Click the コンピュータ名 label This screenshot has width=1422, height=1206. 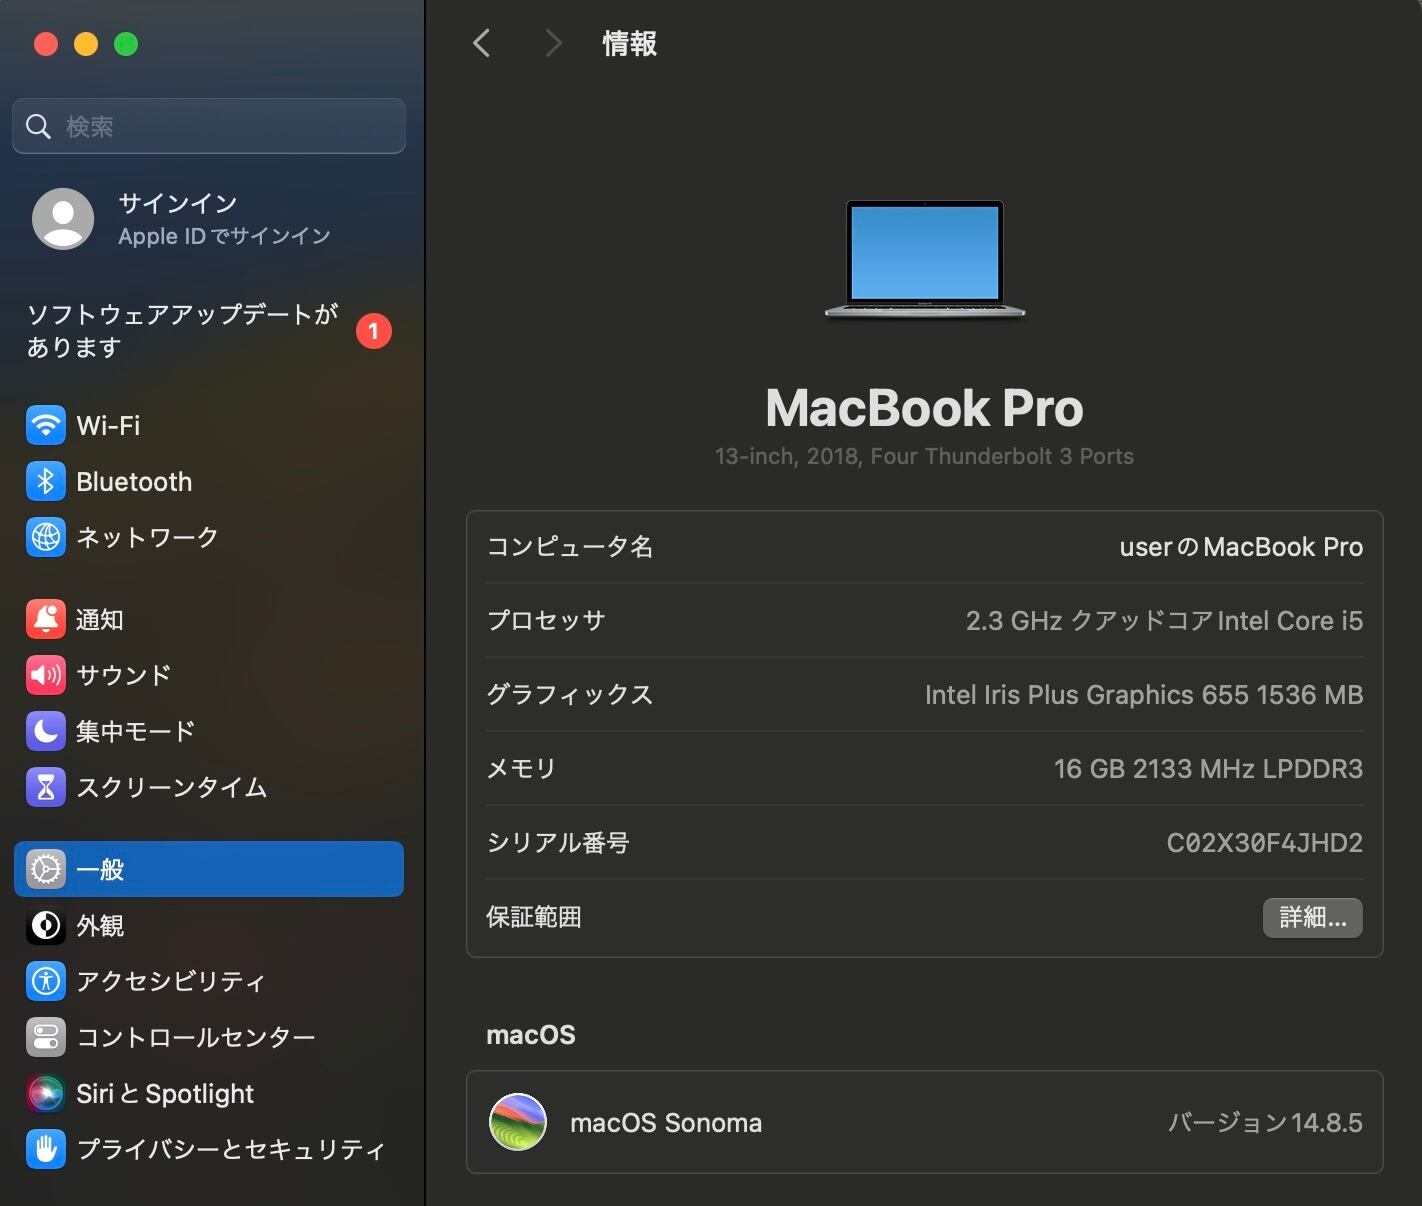pos(570,547)
